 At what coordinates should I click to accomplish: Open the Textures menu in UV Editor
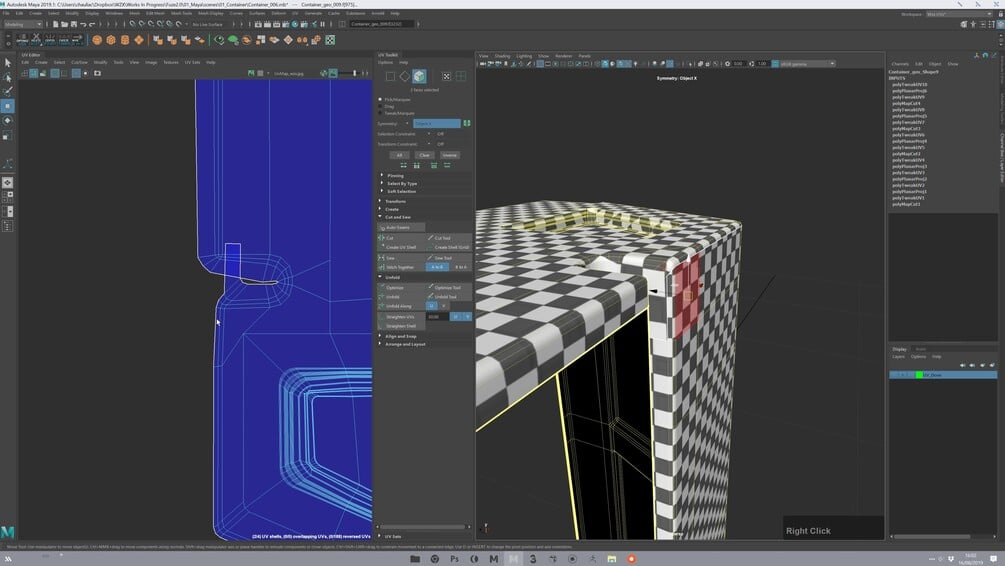click(170, 62)
